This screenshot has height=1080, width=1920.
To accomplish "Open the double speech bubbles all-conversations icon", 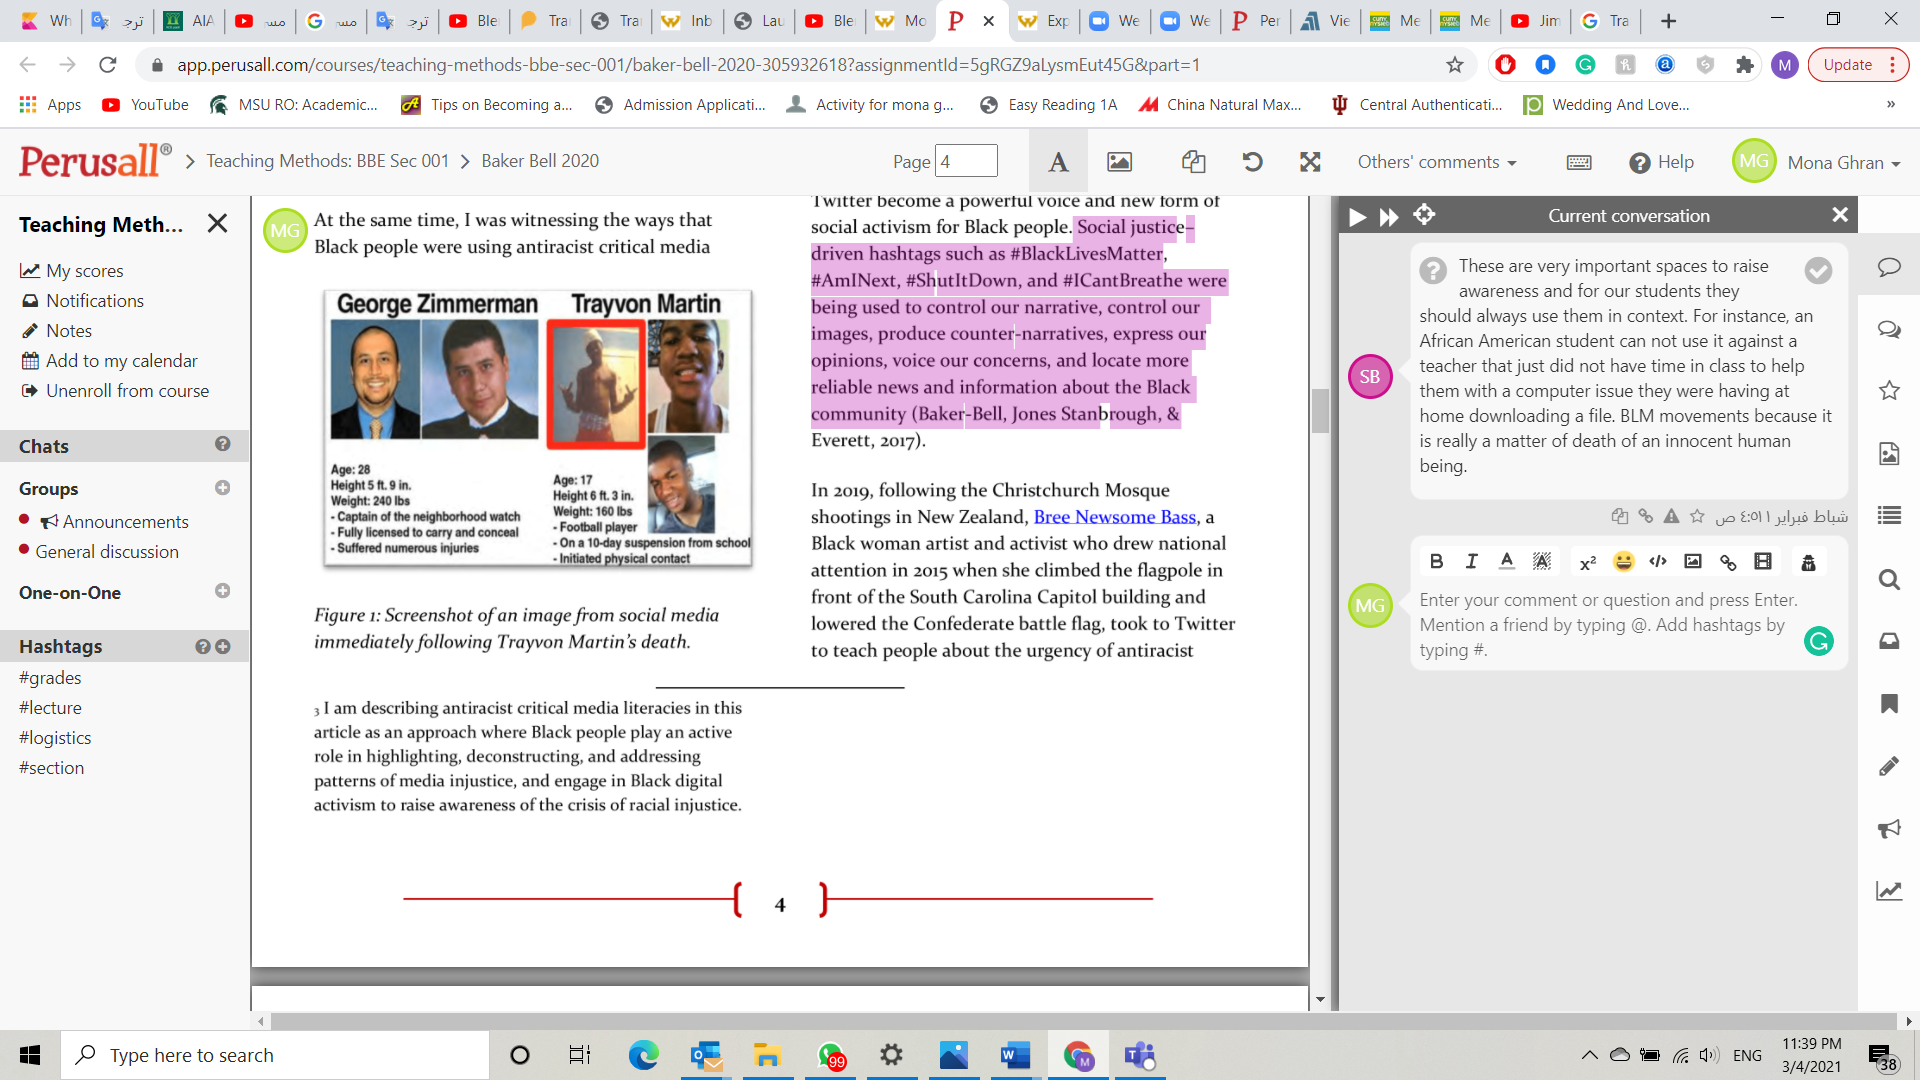I will tap(1889, 329).
